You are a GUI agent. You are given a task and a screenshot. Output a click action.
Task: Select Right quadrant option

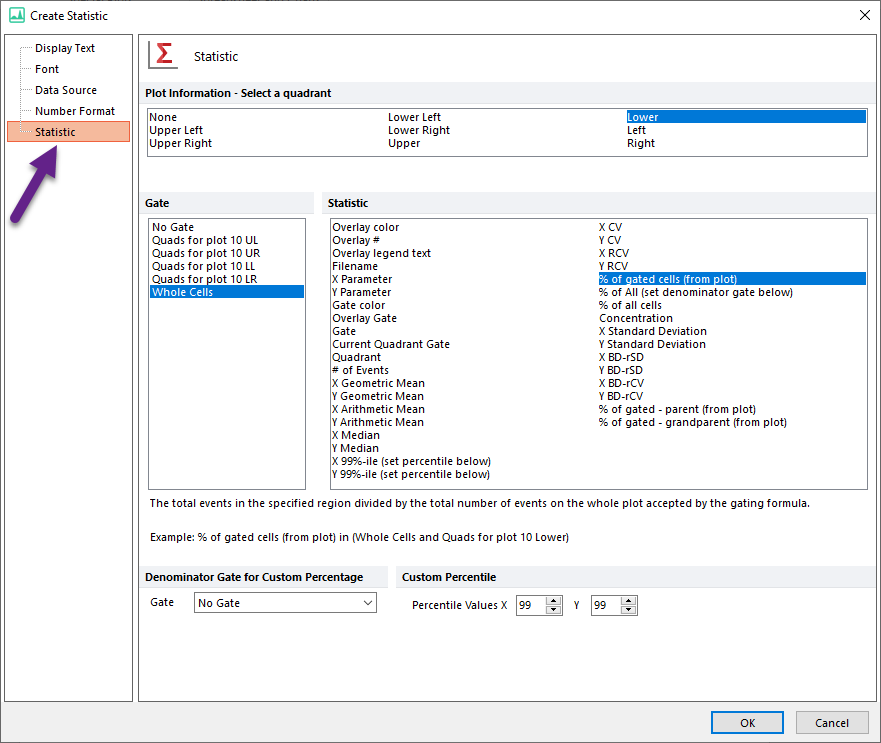[x=641, y=143]
